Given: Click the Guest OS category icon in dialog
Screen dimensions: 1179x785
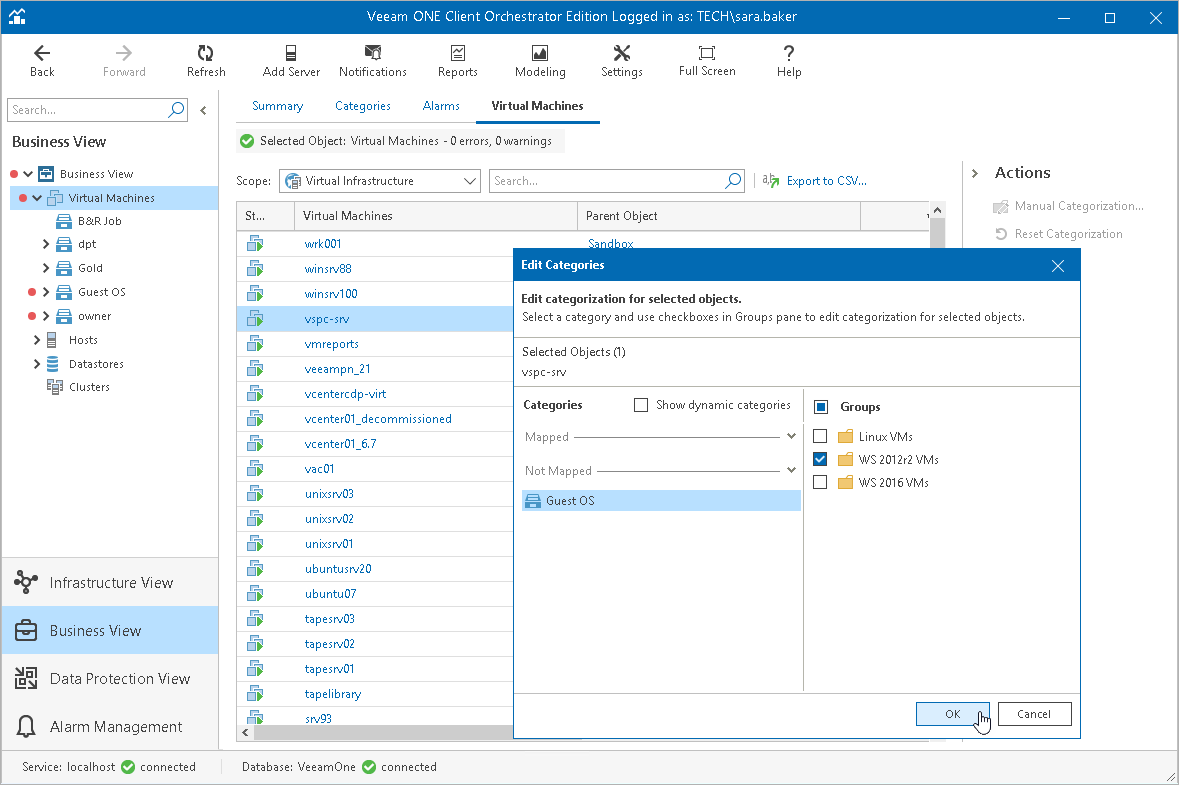Looking at the screenshot, I should (x=533, y=501).
